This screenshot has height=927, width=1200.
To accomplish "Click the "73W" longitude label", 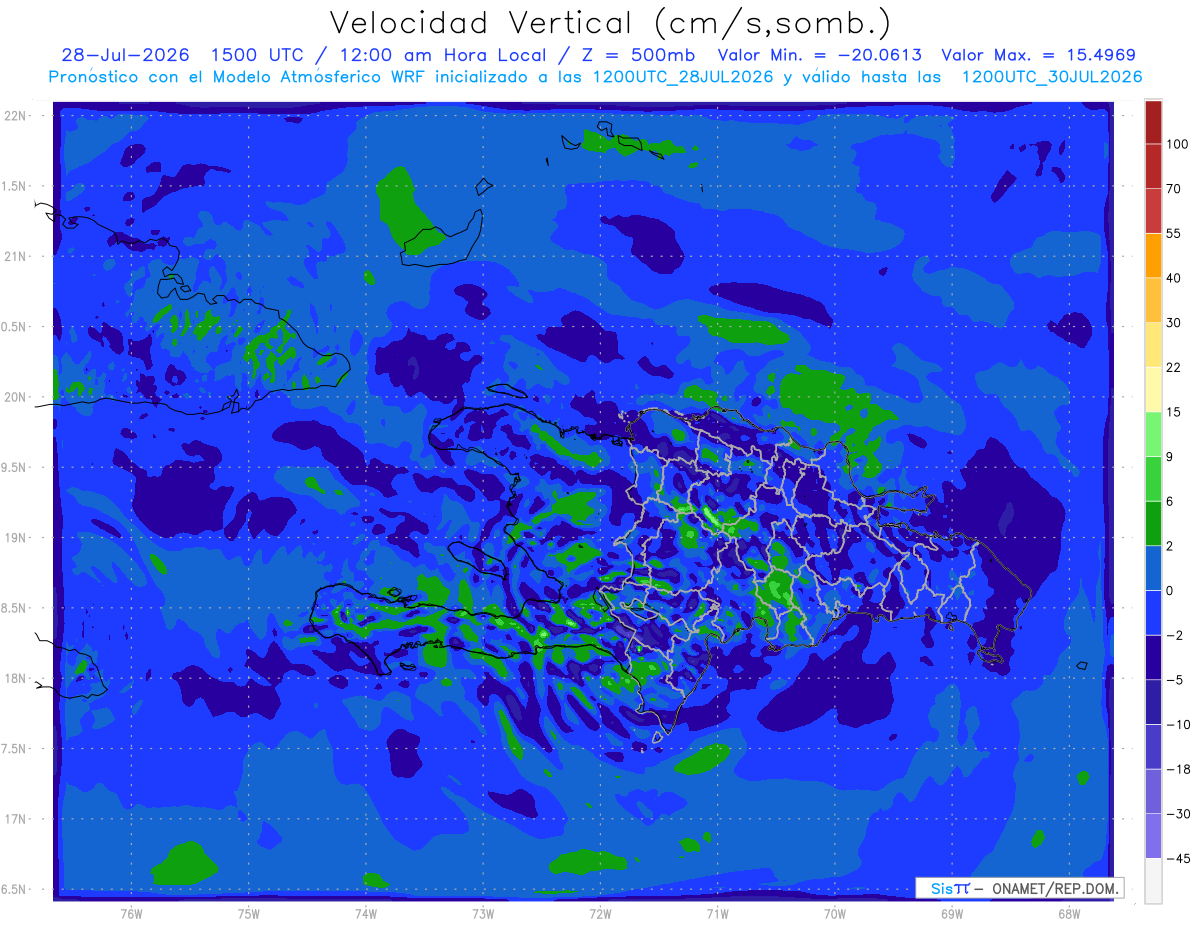I will (483, 914).
